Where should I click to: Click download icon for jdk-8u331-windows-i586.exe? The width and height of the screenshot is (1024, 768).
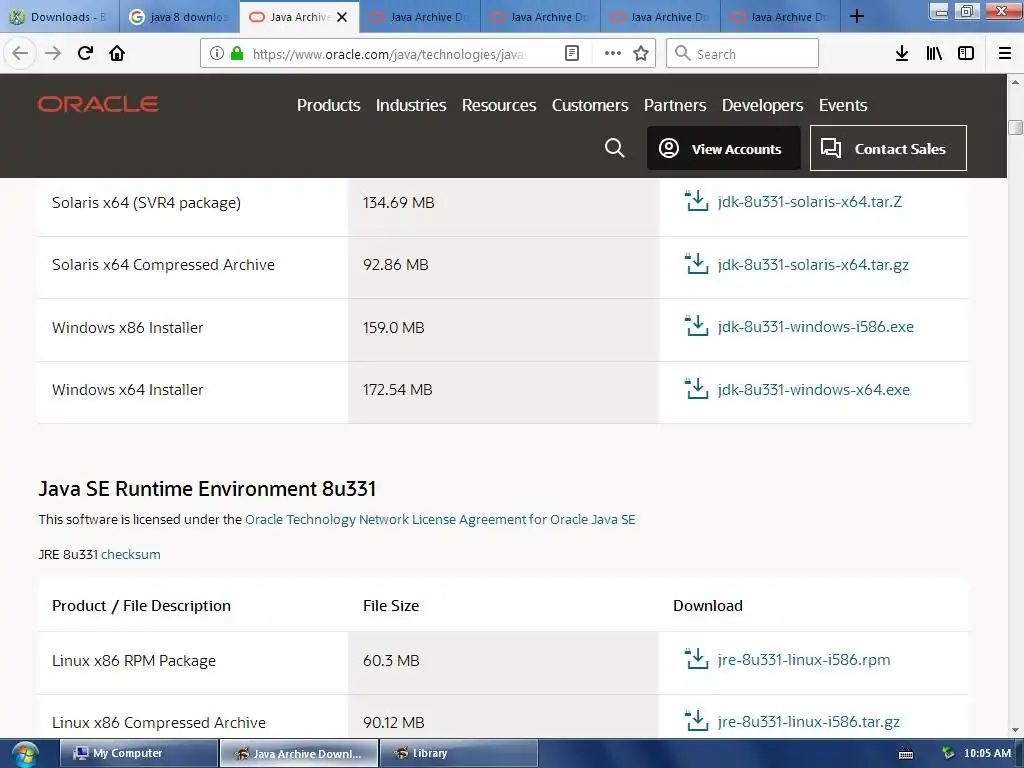pos(696,326)
